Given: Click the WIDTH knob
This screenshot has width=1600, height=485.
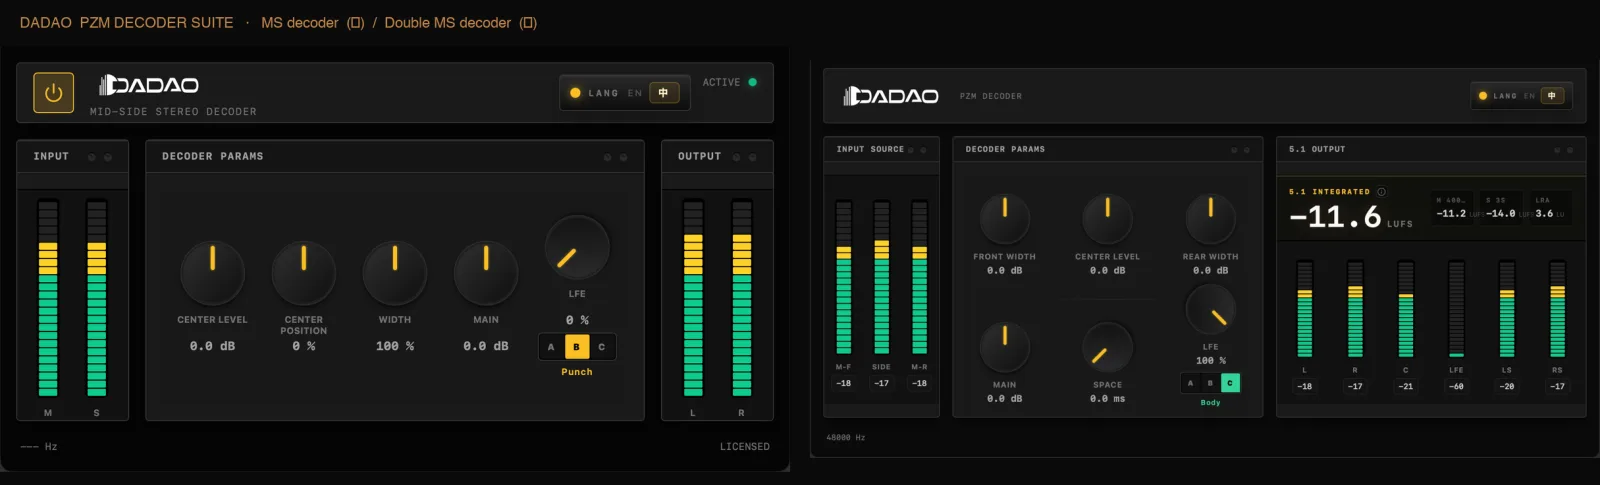Looking at the screenshot, I should (395, 272).
